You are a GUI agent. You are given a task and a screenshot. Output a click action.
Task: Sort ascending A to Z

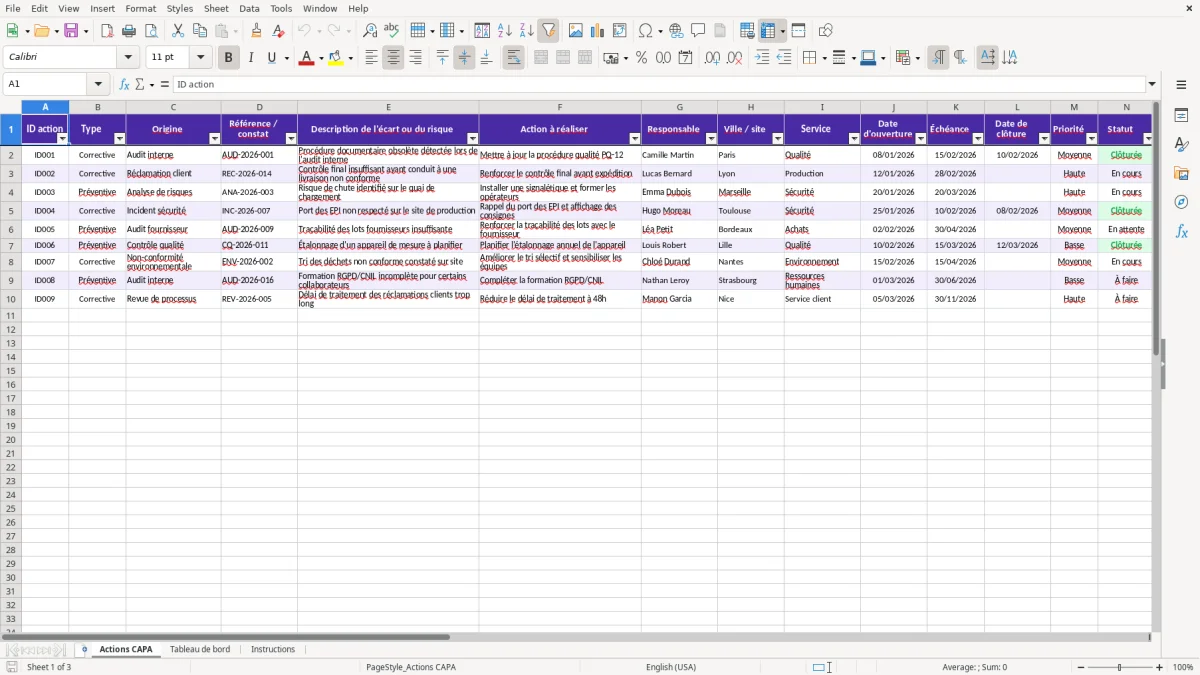click(x=505, y=31)
